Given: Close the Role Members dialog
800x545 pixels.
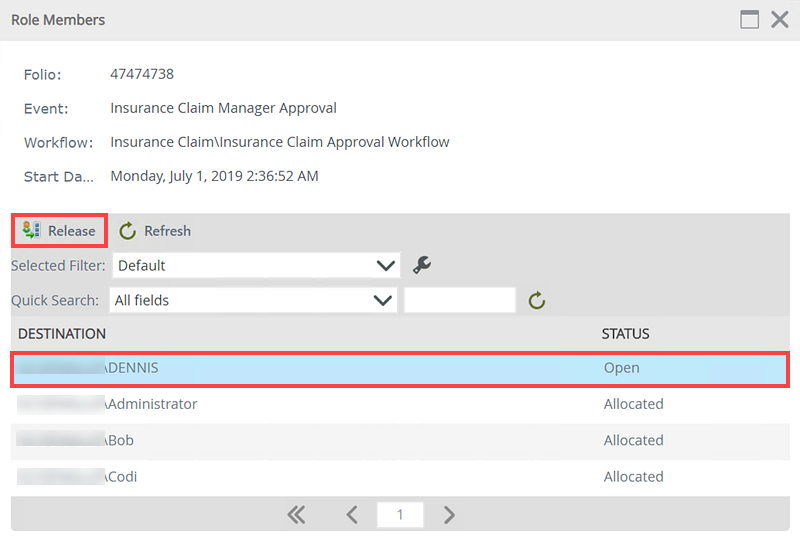Looking at the screenshot, I should pyautogui.click(x=780, y=19).
